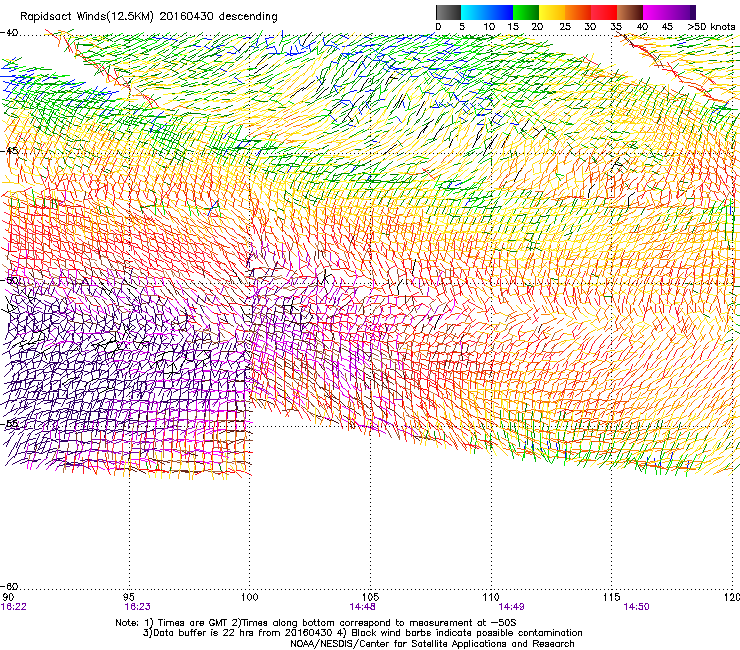
Task: Click the purple time stamp '14:48'
Action: [x=362, y=607]
